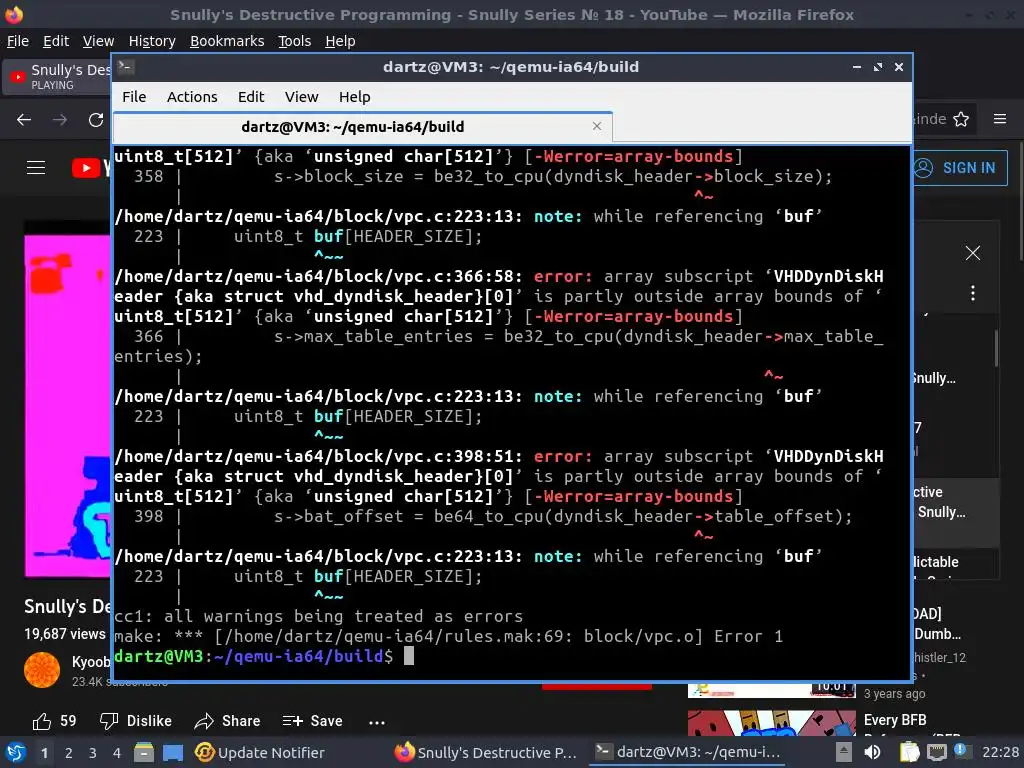
Task: Open terminal Help menu
Action: 354,97
